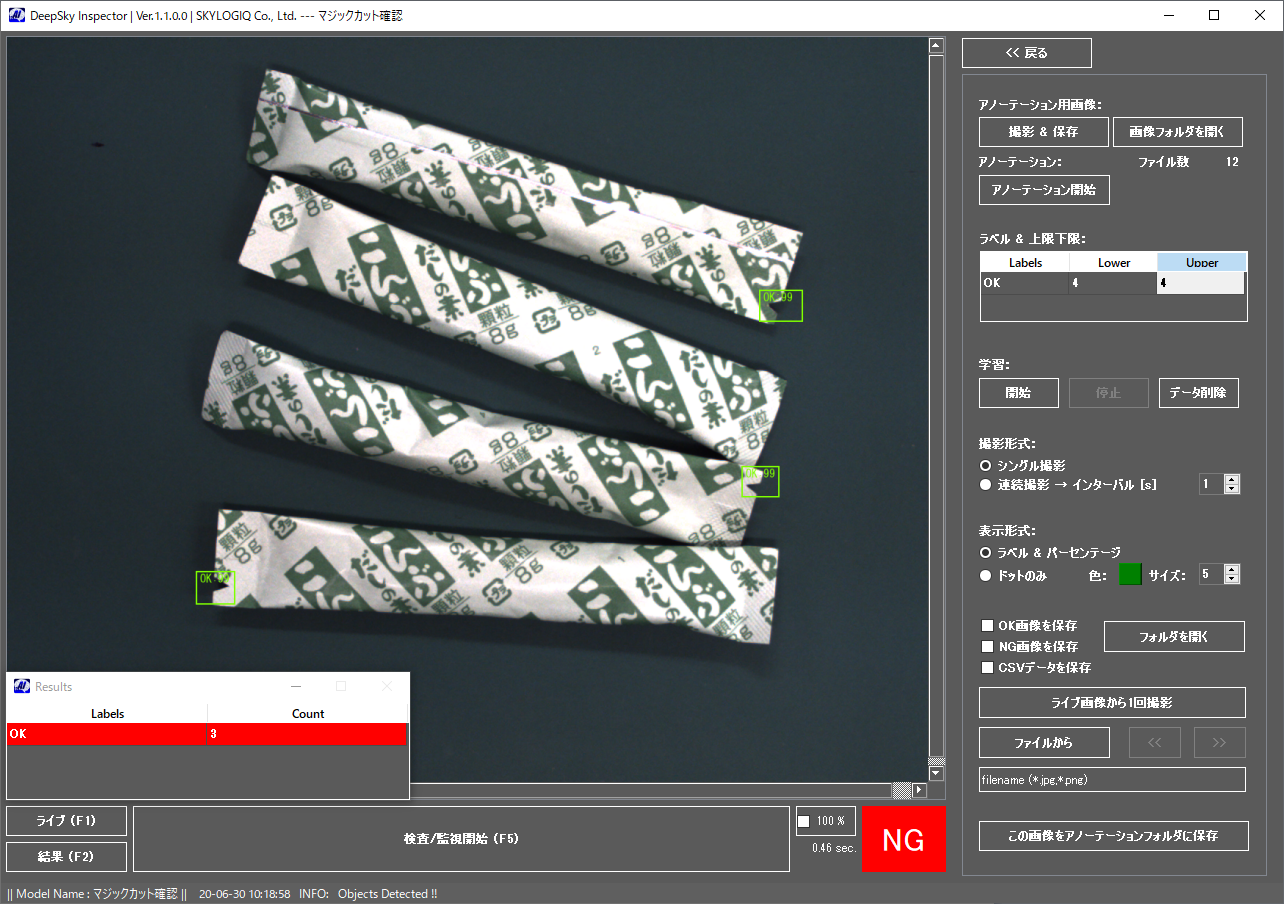Click the Labels column header in settings table
The height and width of the screenshot is (904, 1284).
(x=1025, y=263)
